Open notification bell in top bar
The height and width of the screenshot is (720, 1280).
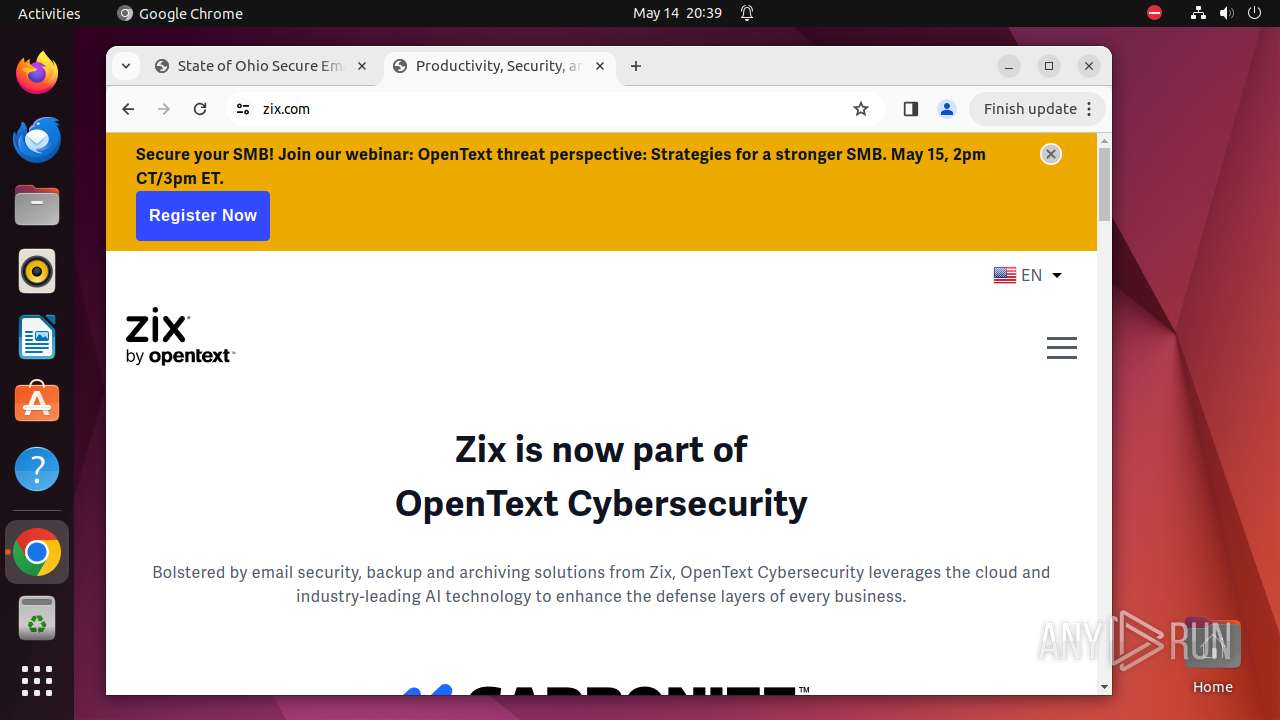point(747,13)
